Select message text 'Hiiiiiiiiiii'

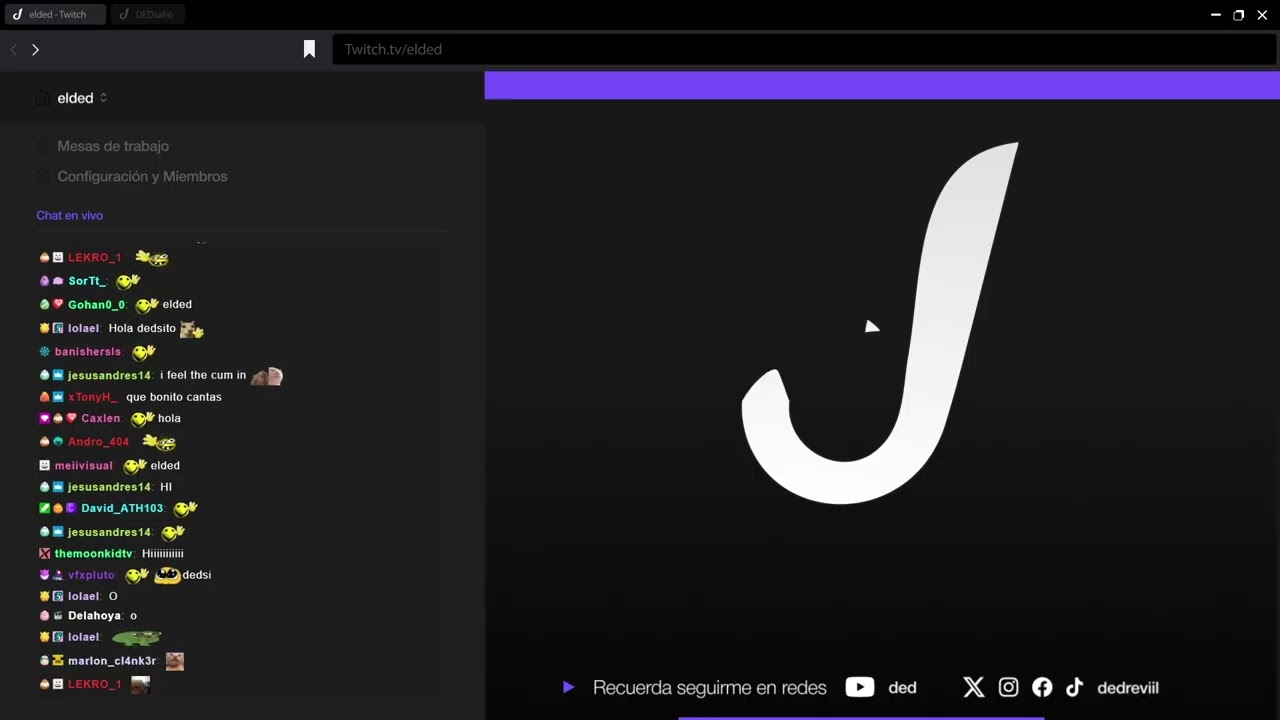coord(163,554)
